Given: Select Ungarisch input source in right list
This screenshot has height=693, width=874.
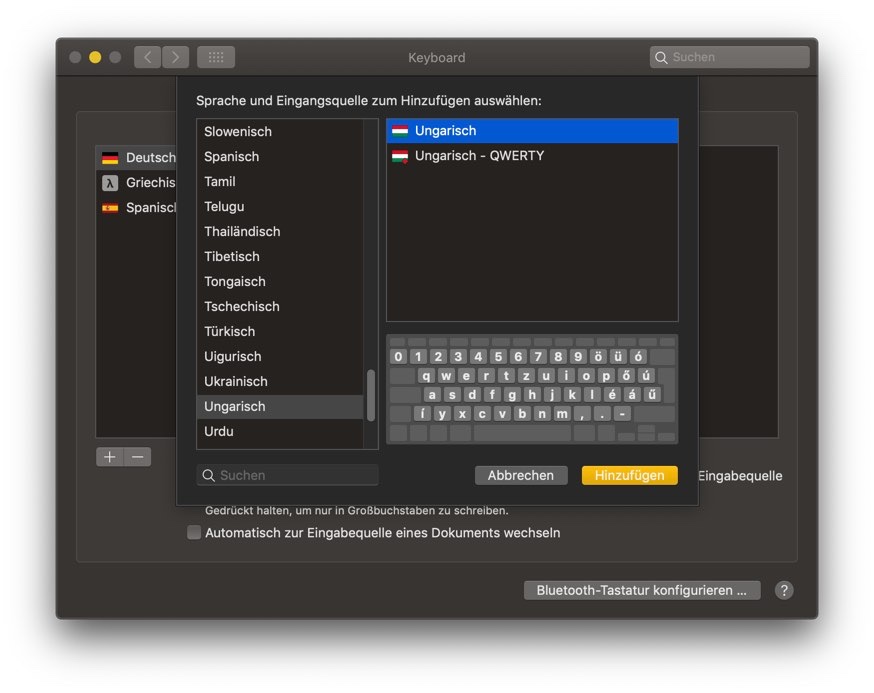Looking at the screenshot, I should click(532, 130).
